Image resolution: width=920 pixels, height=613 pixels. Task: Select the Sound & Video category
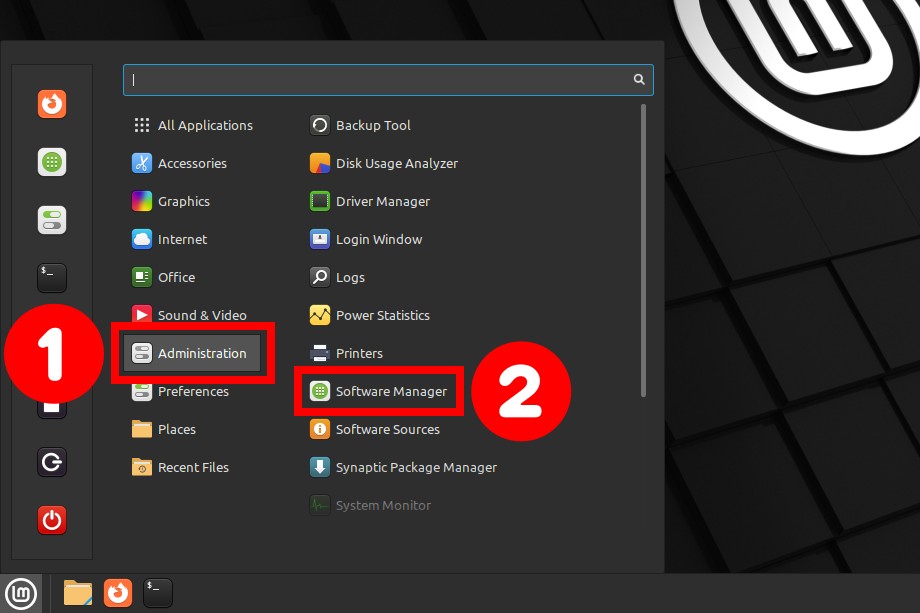[x=193, y=315]
